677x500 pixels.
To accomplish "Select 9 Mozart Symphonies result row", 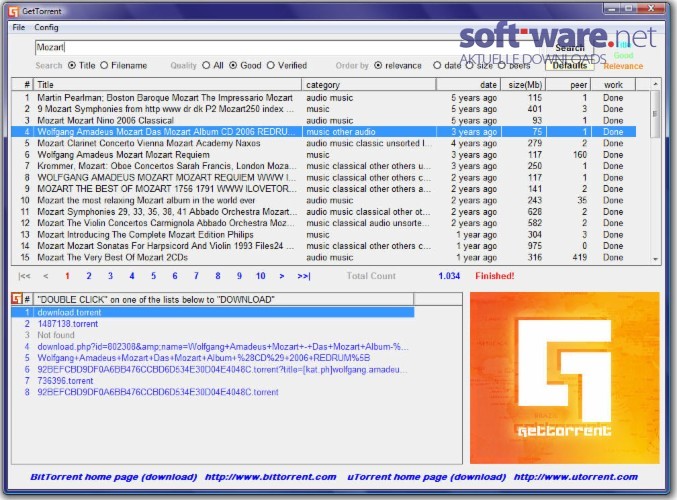I will [x=324, y=109].
